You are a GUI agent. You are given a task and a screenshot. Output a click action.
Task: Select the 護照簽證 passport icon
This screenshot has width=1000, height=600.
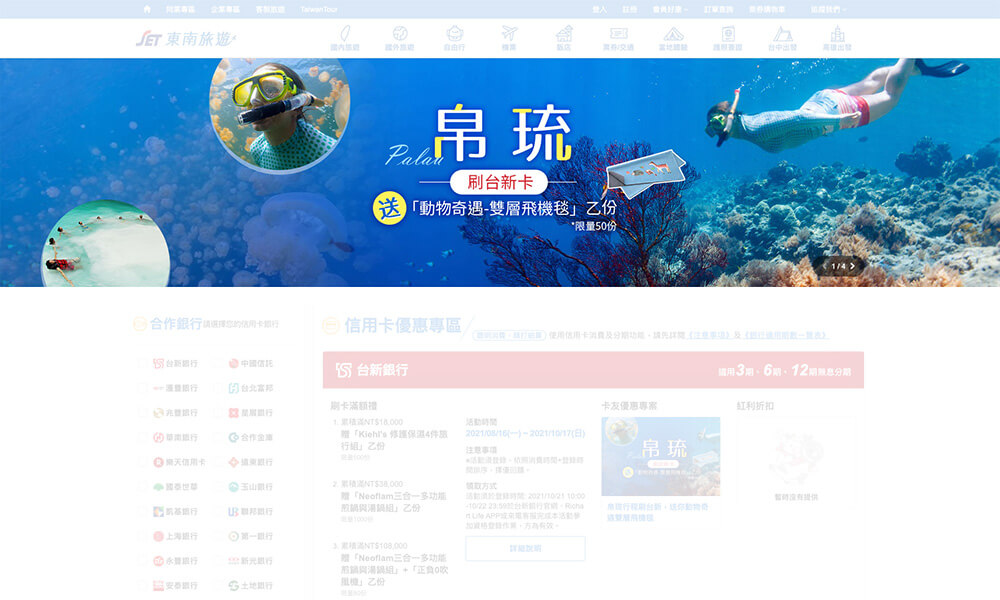pyautogui.click(x=728, y=38)
